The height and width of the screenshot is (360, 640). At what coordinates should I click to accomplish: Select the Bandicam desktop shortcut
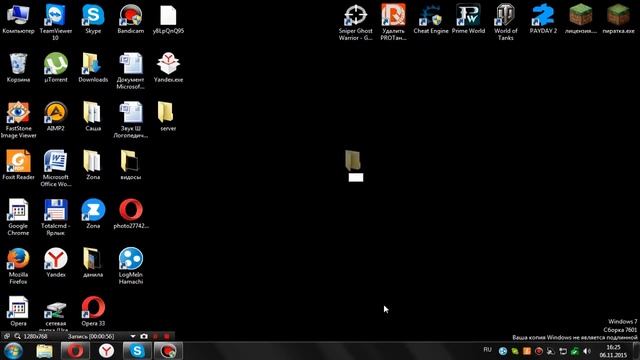point(131,19)
